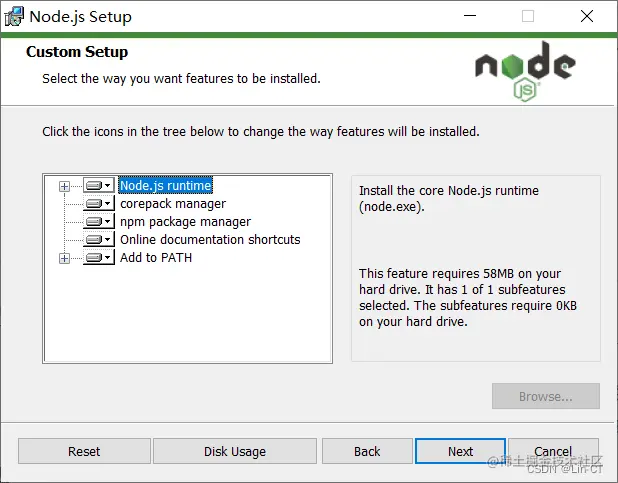Open install option dropdown for Add to PATH
618x483 pixels.
(99, 257)
